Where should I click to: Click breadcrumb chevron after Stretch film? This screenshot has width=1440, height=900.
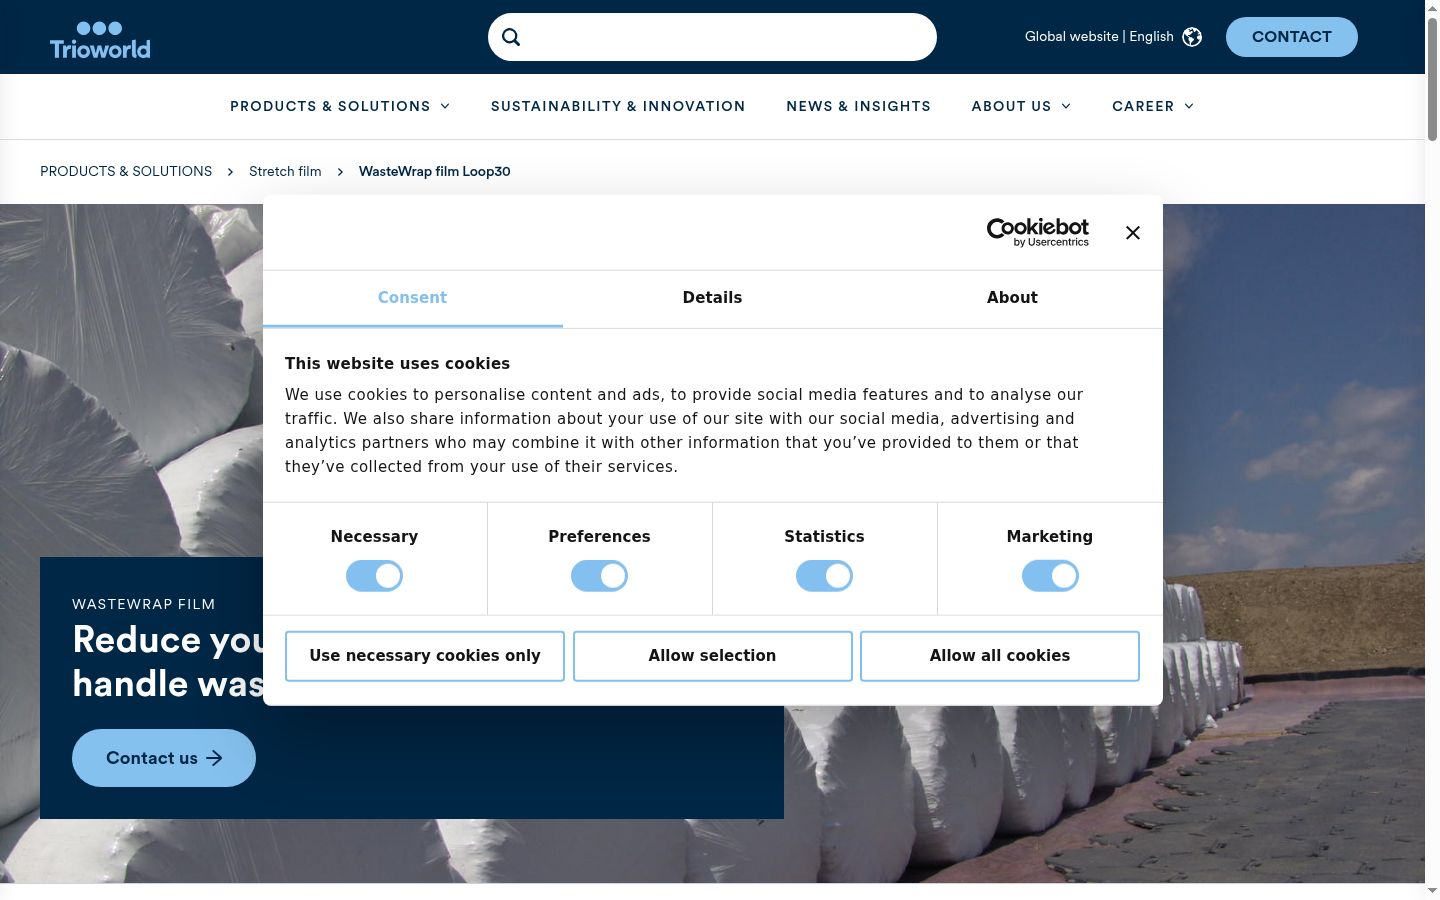(x=340, y=172)
